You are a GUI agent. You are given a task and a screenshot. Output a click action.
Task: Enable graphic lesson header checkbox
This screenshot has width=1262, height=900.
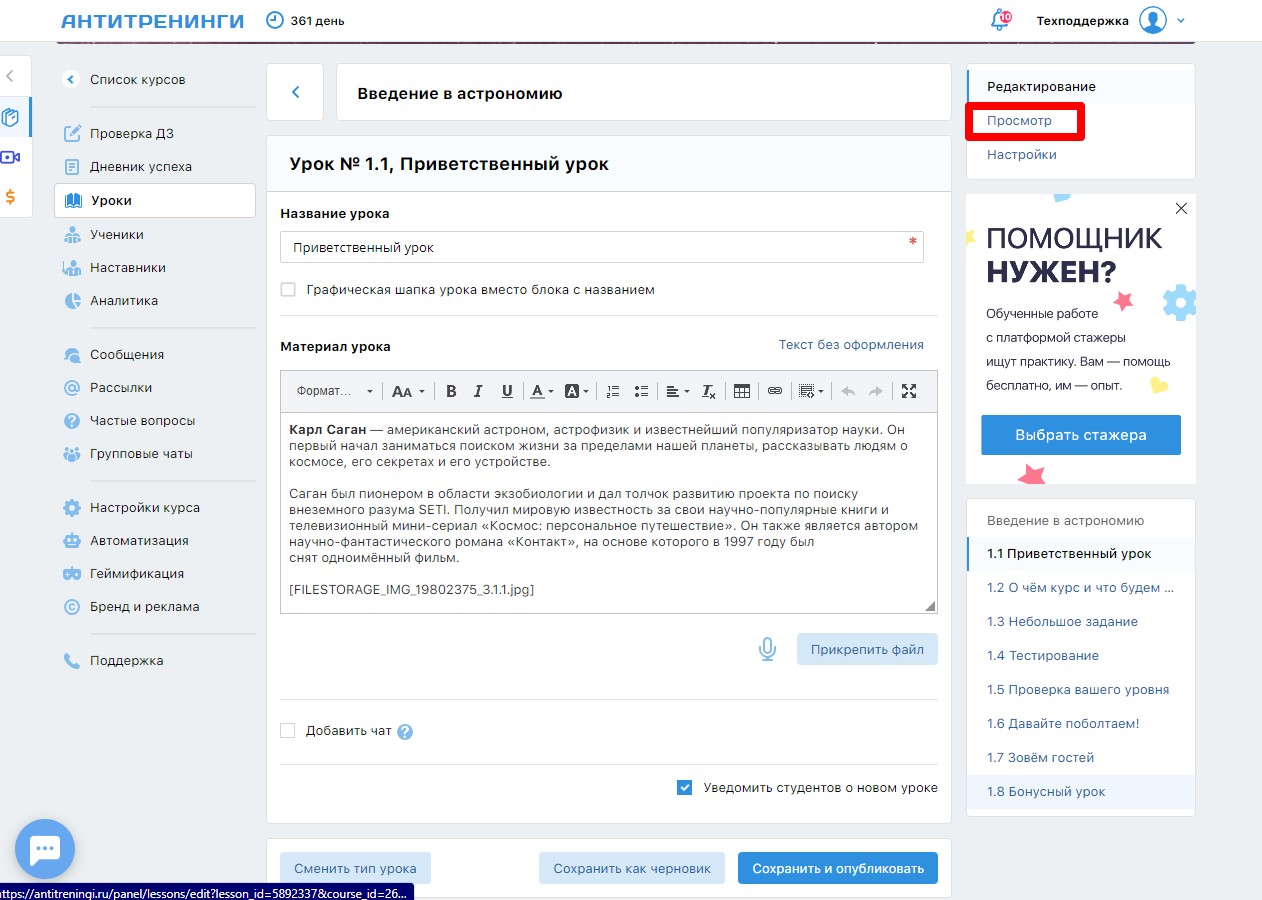(288, 290)
